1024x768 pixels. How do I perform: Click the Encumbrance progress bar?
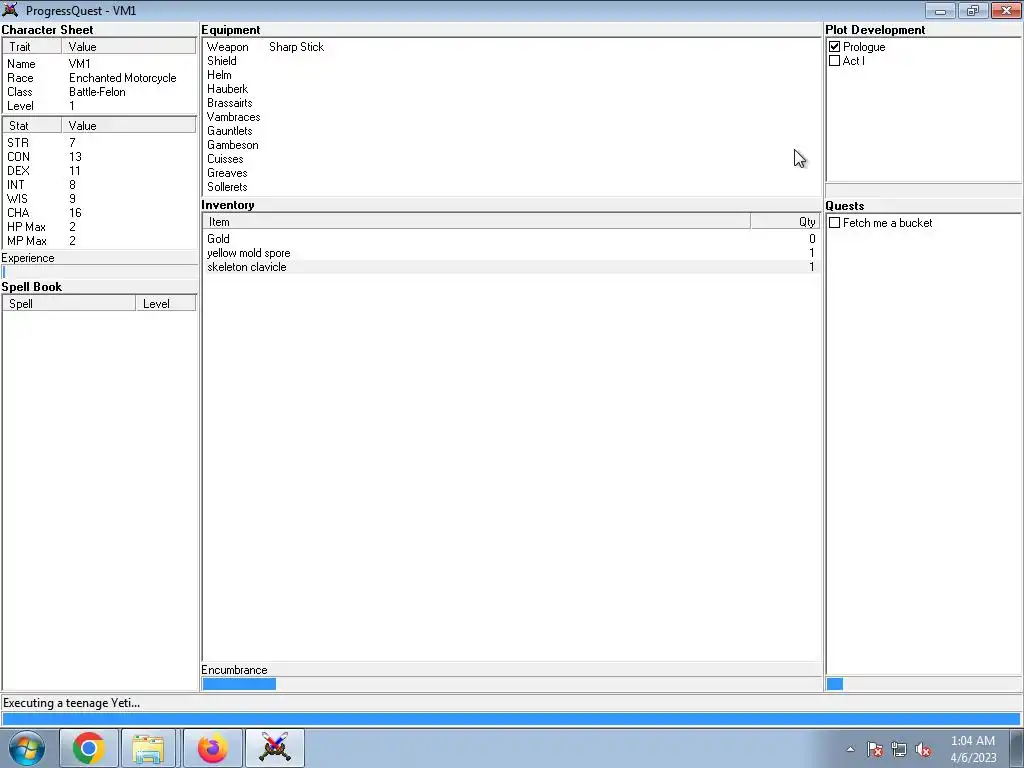click(511, 684)
